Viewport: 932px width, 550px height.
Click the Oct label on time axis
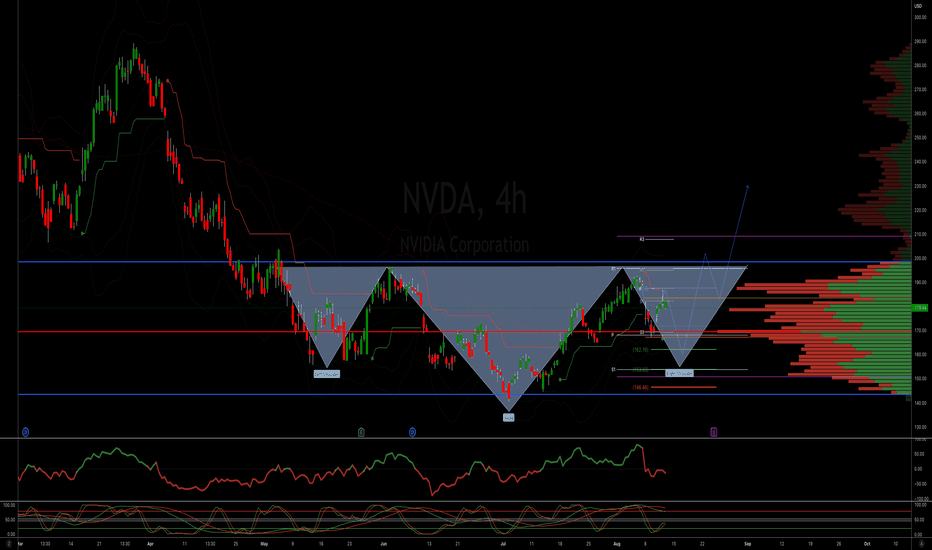click(x=867, y=543)
